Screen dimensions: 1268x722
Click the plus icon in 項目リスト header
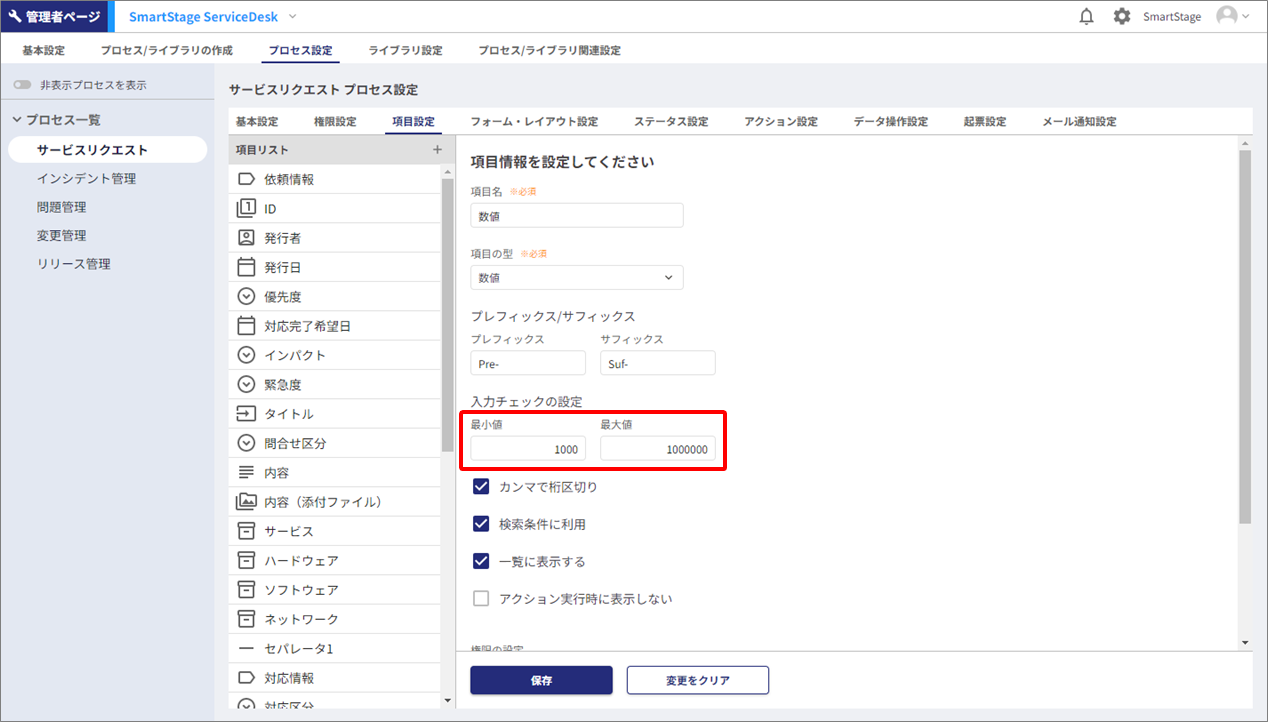coord(436,150)
